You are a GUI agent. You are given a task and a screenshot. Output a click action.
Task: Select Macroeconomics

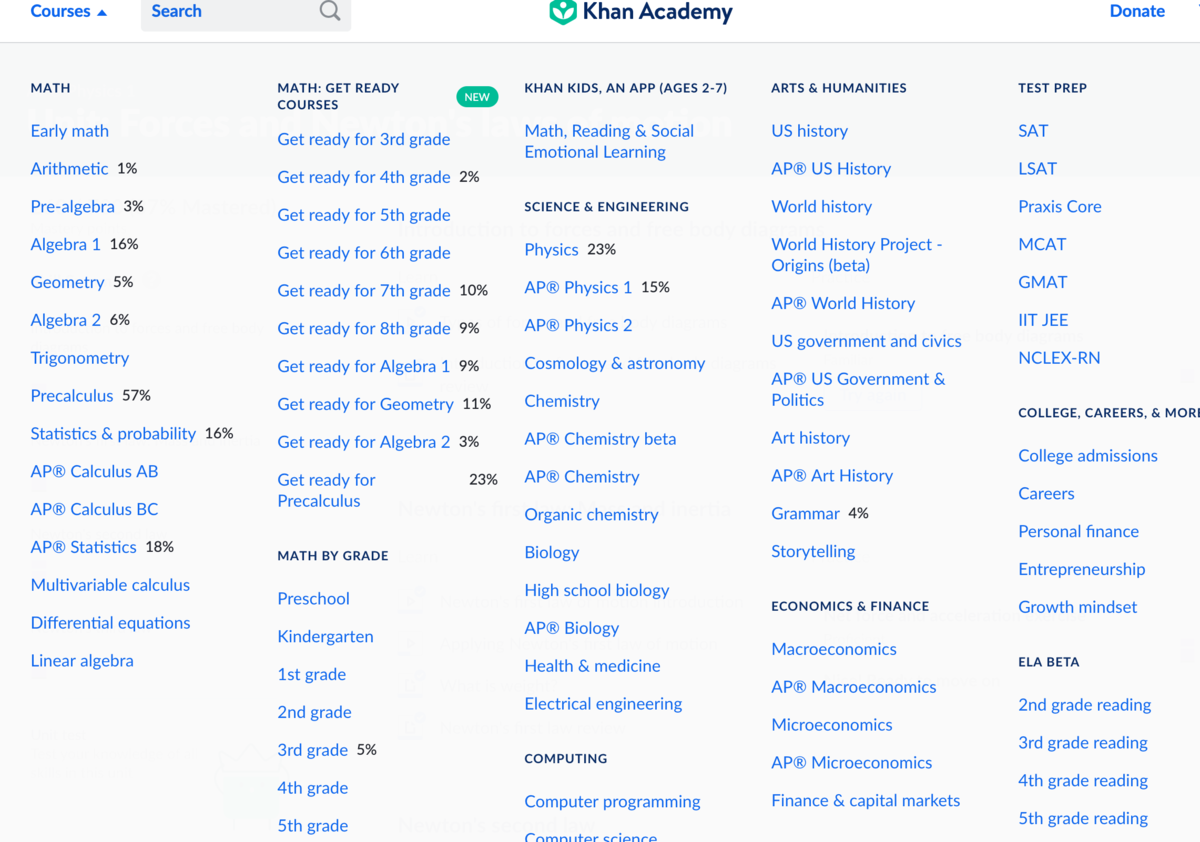pyautogui.click(x=834, y=649)
